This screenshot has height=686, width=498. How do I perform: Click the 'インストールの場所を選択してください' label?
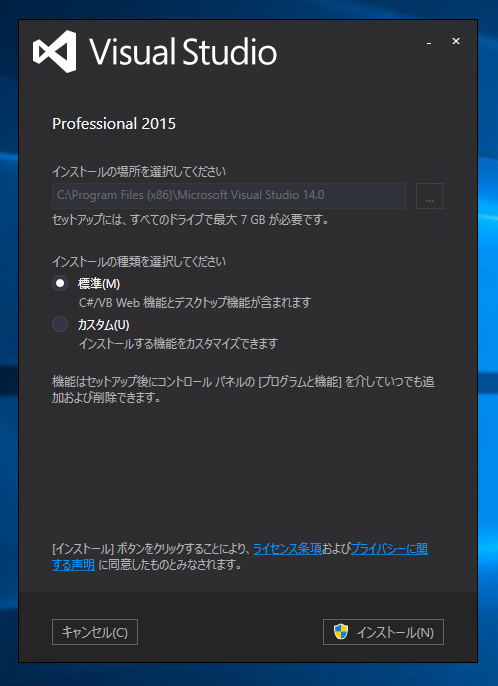(x=139, y=171)
